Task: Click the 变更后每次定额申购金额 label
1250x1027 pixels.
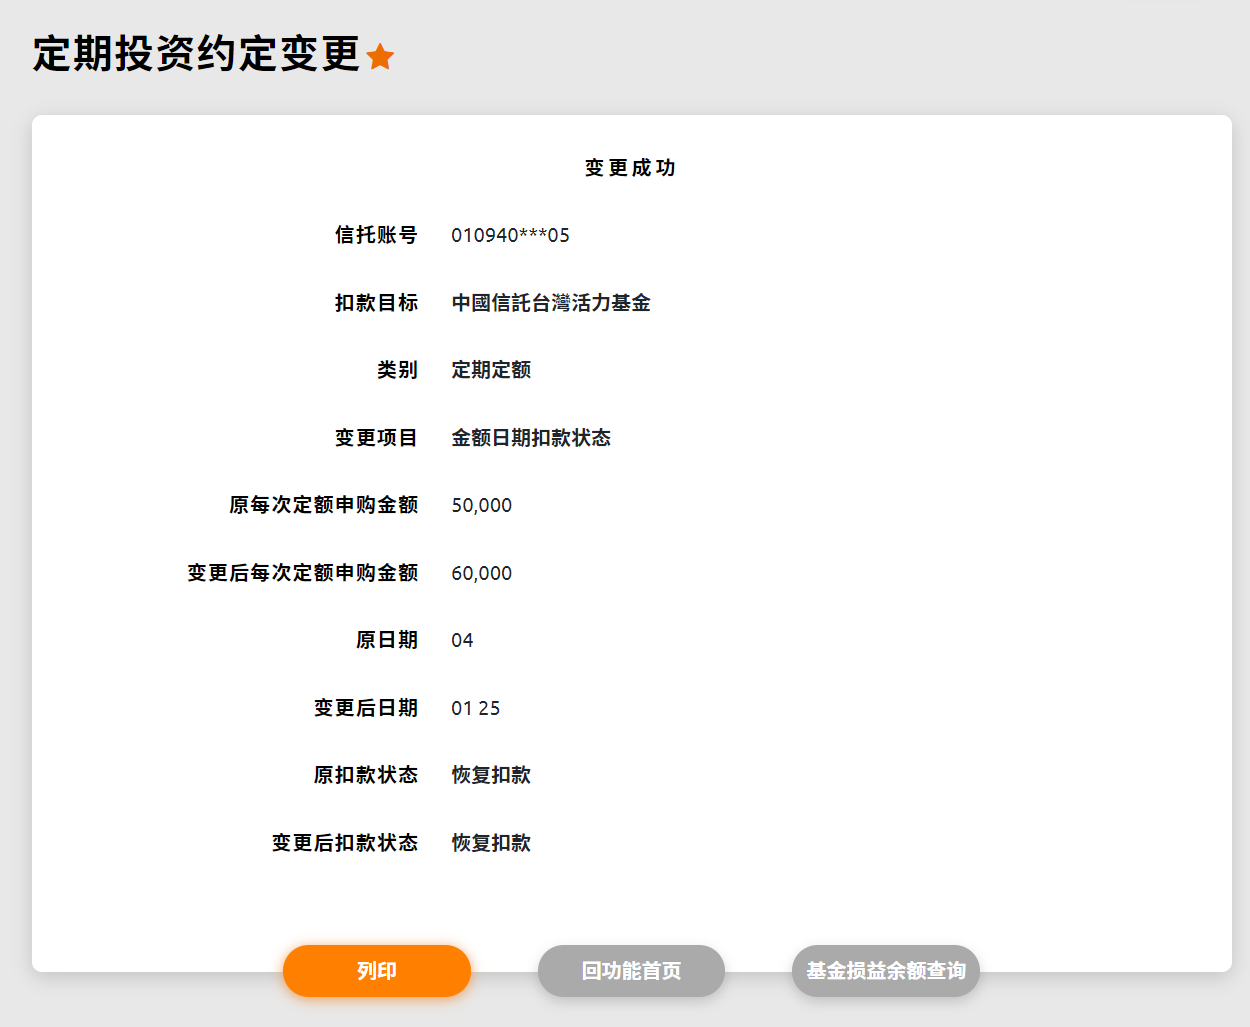Action: coord(302,573)
